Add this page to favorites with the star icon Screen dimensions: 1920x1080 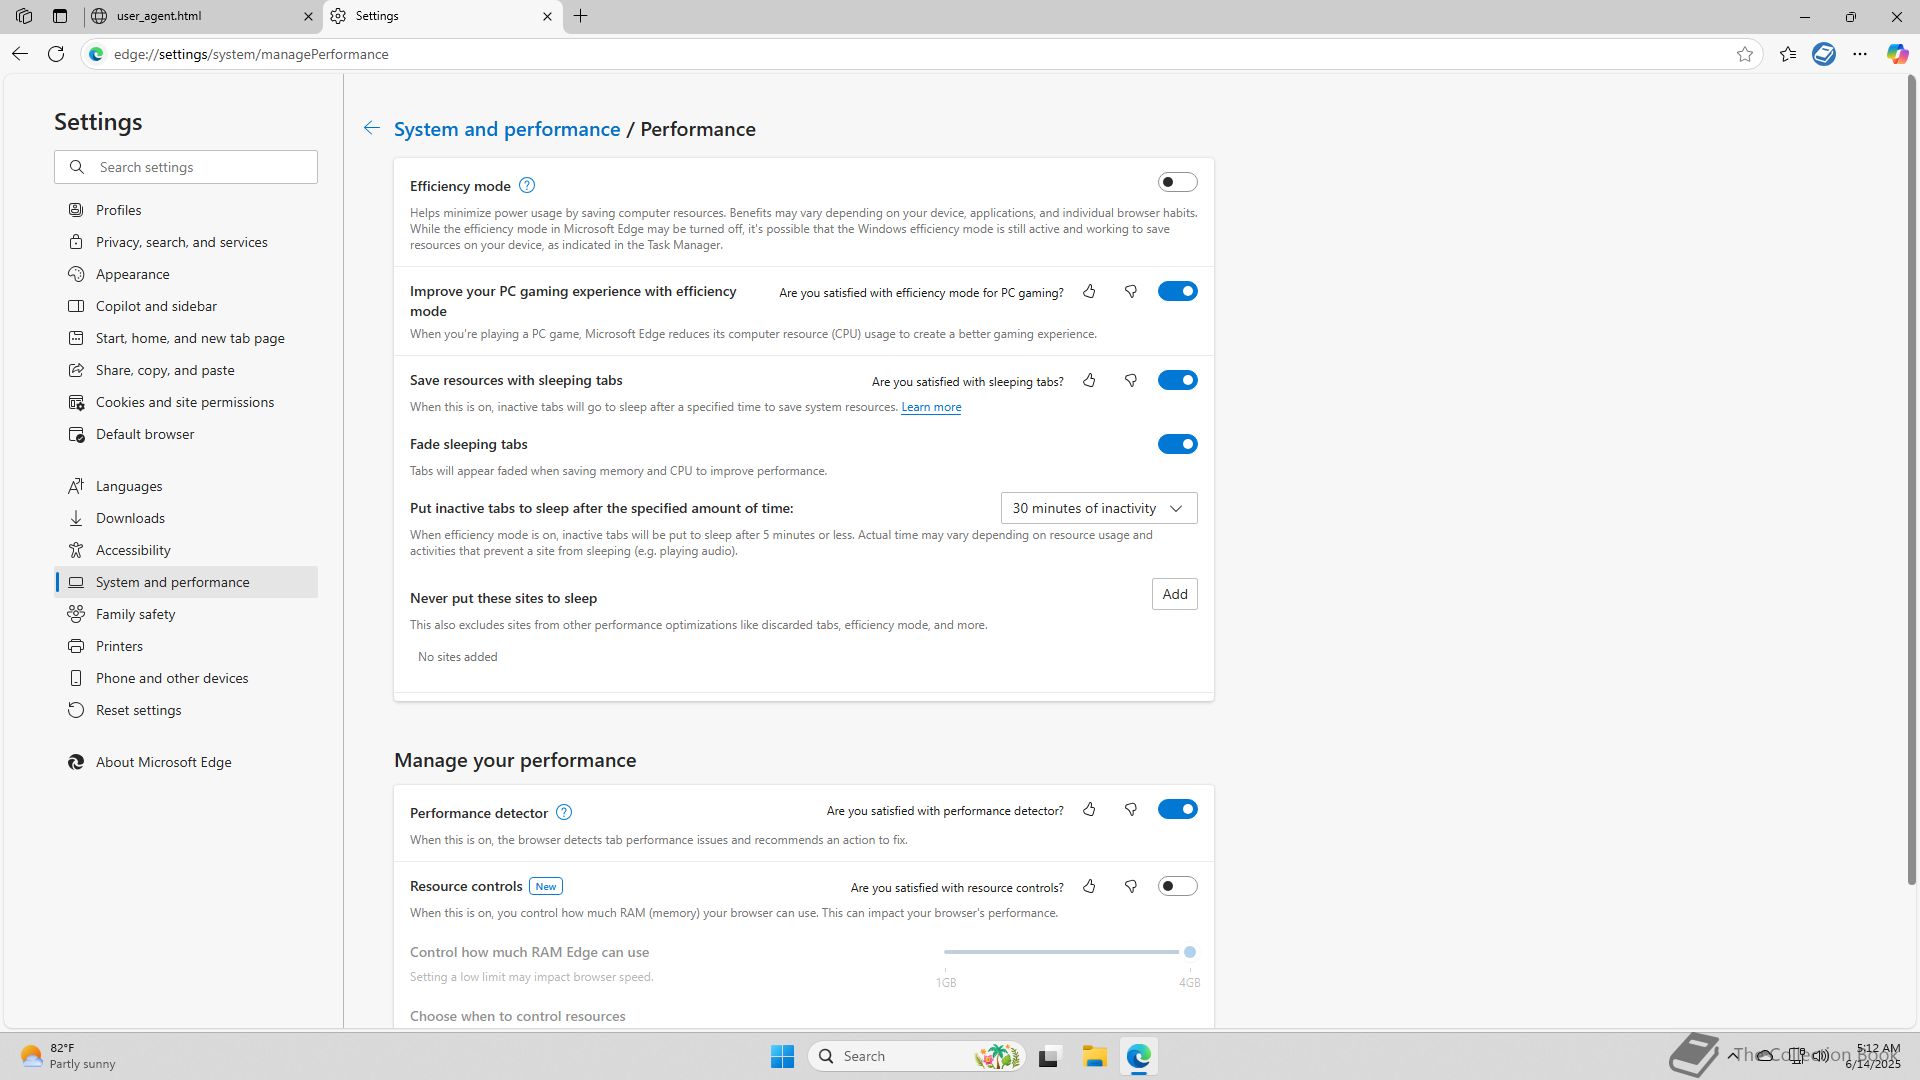(1745, 54)
